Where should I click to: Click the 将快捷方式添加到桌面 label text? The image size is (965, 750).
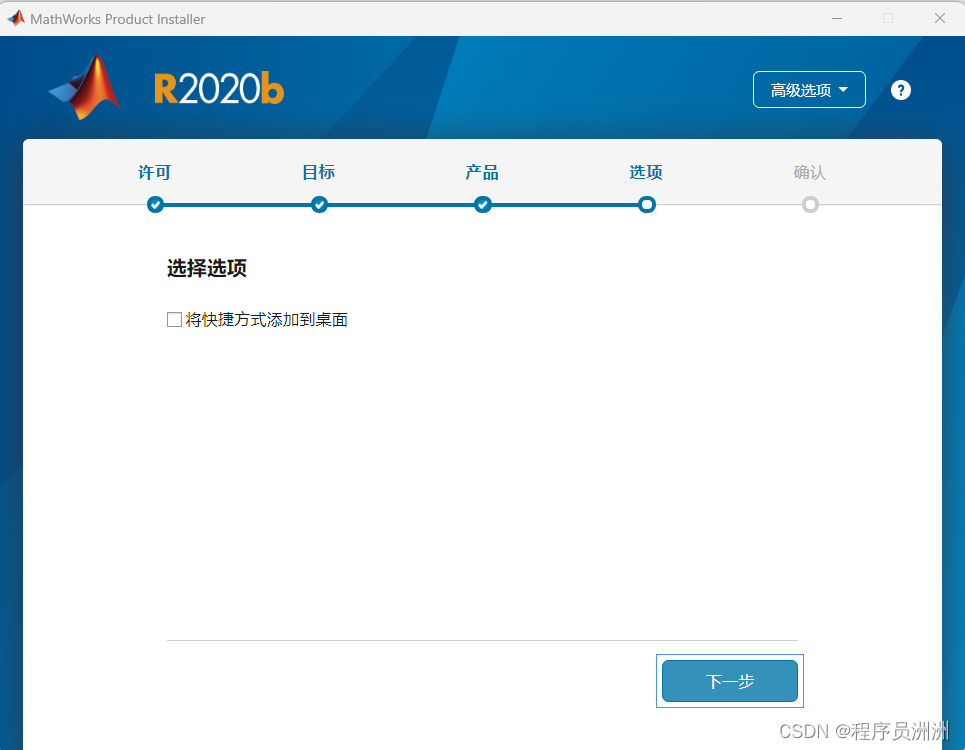266,319
